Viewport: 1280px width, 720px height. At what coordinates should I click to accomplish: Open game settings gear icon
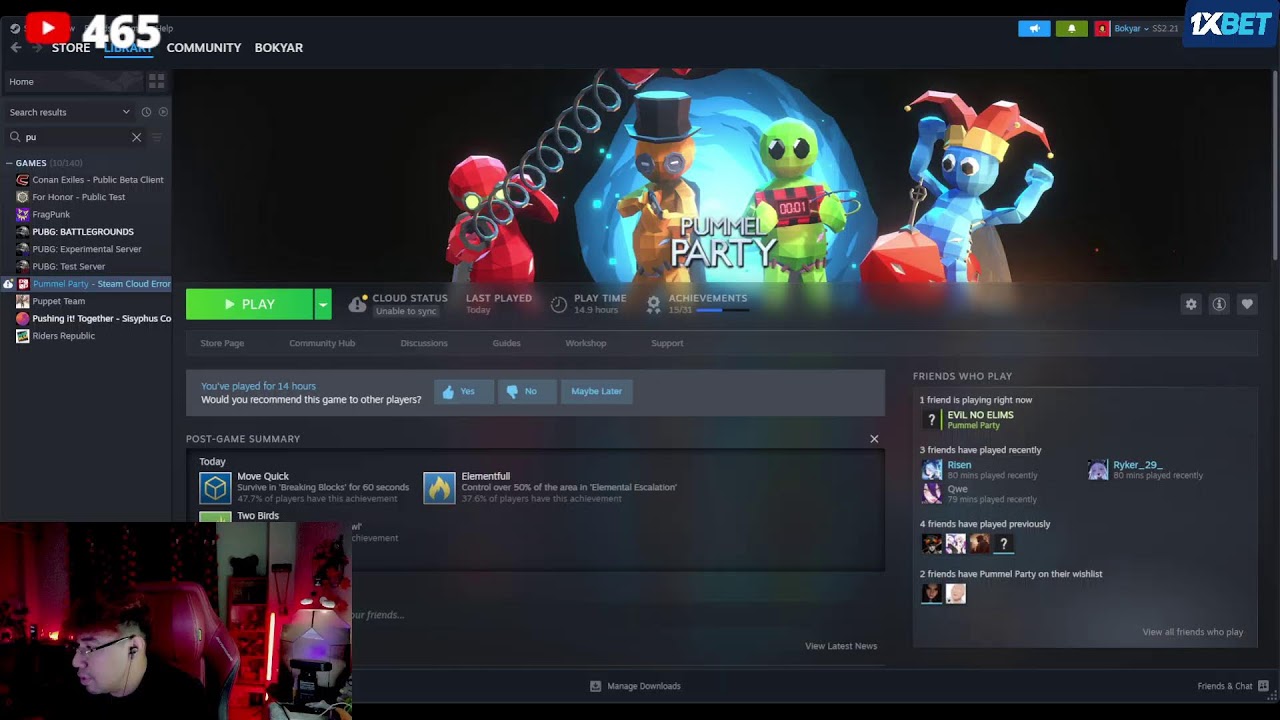1191,304
